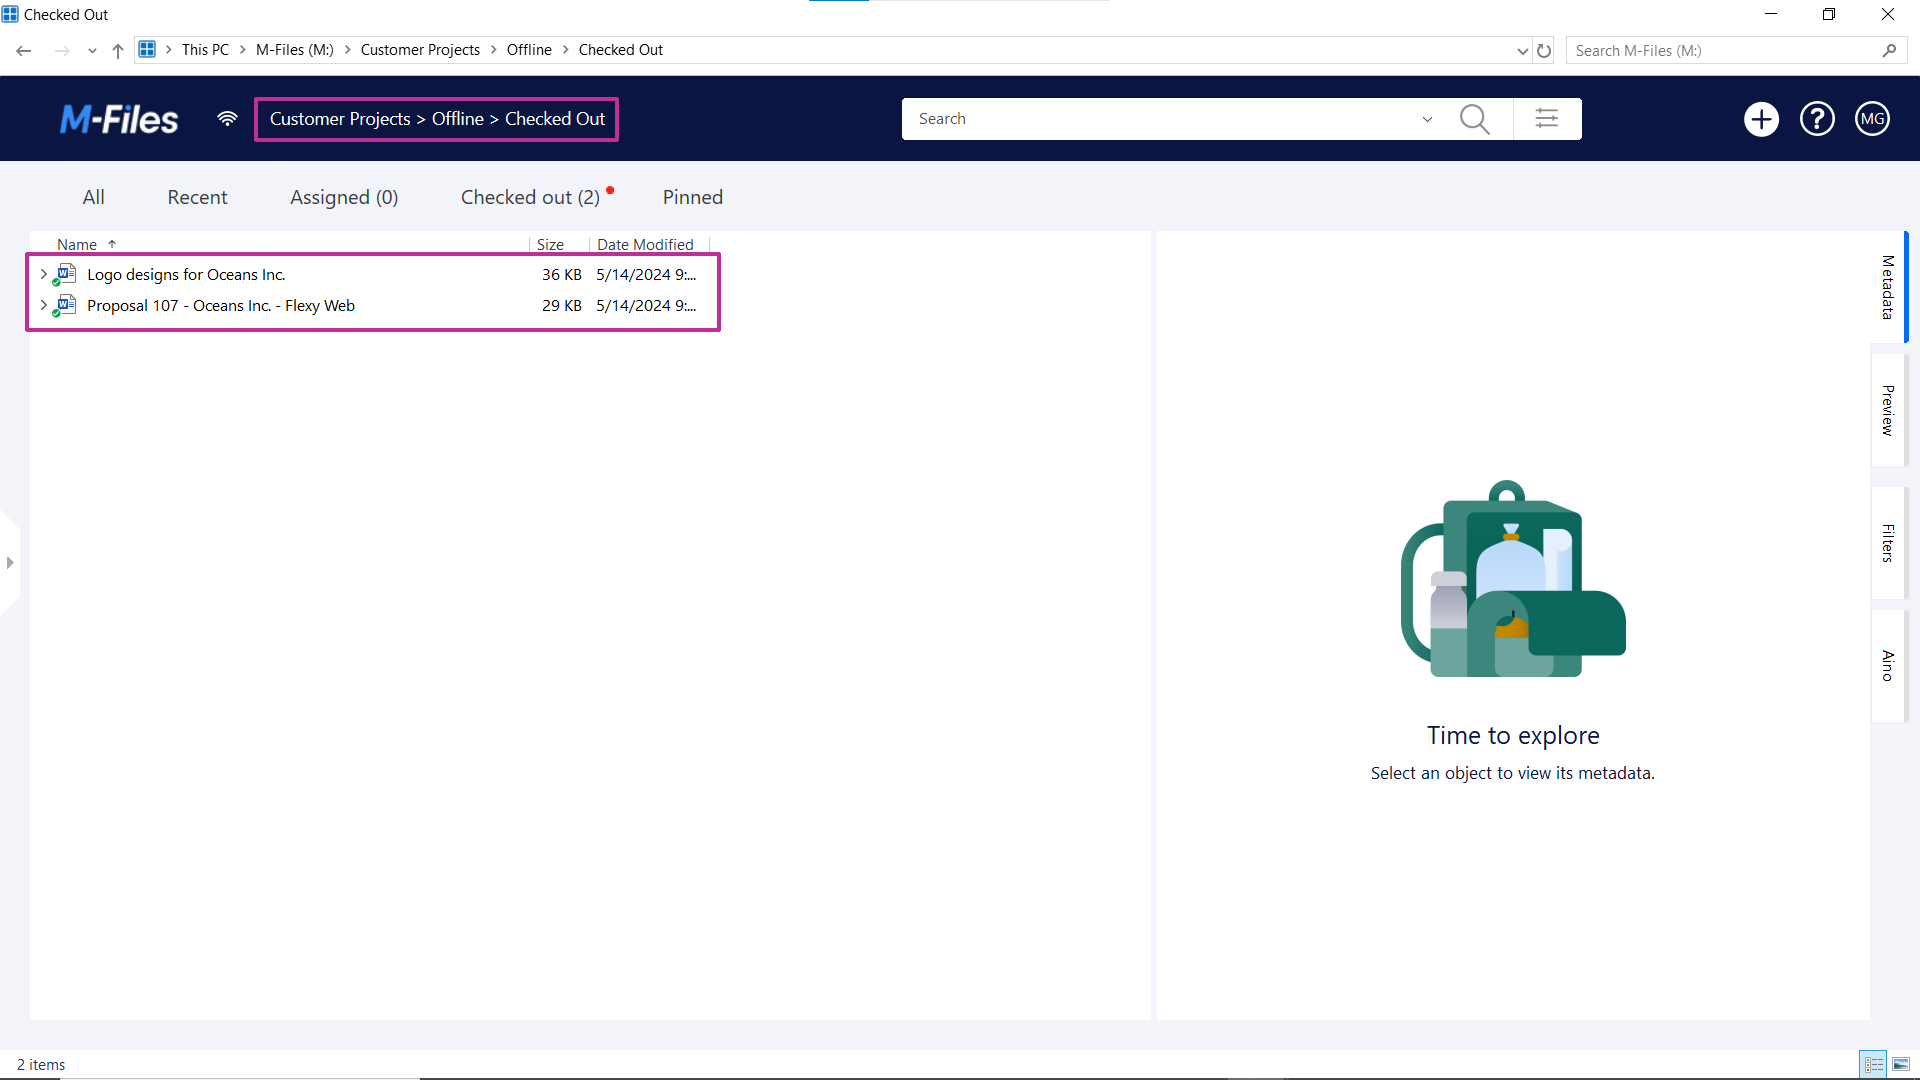Click Checked Out in M-Files breadcrumb

coord(555,119)
